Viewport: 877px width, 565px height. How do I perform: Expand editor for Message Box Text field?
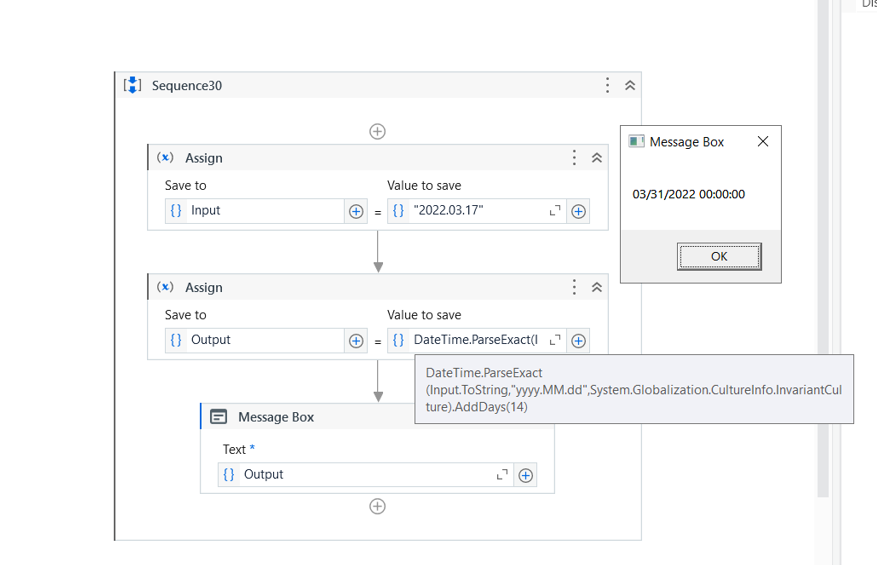point(502,475)
